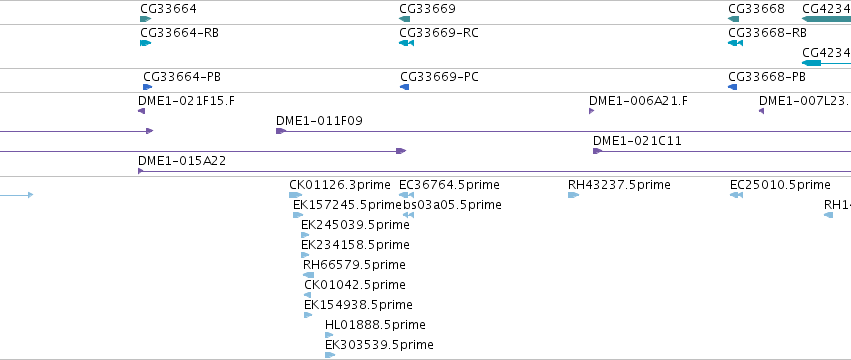Click the RH66579.5prime reverse arrow
This screenshot has height=360, width=851.
click(308, 275)
